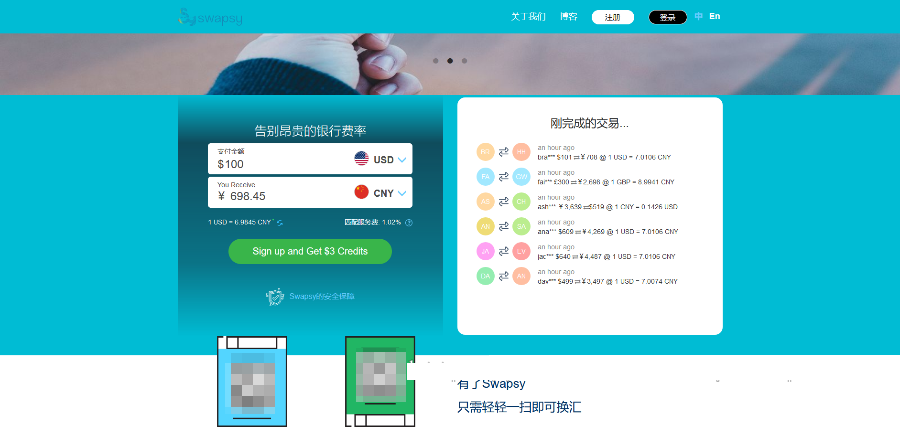This screenshot has height=447, width=900.
Task: Select the ana*** $609 transaction text
Action: pyautogui.click(x=608, y=232)
